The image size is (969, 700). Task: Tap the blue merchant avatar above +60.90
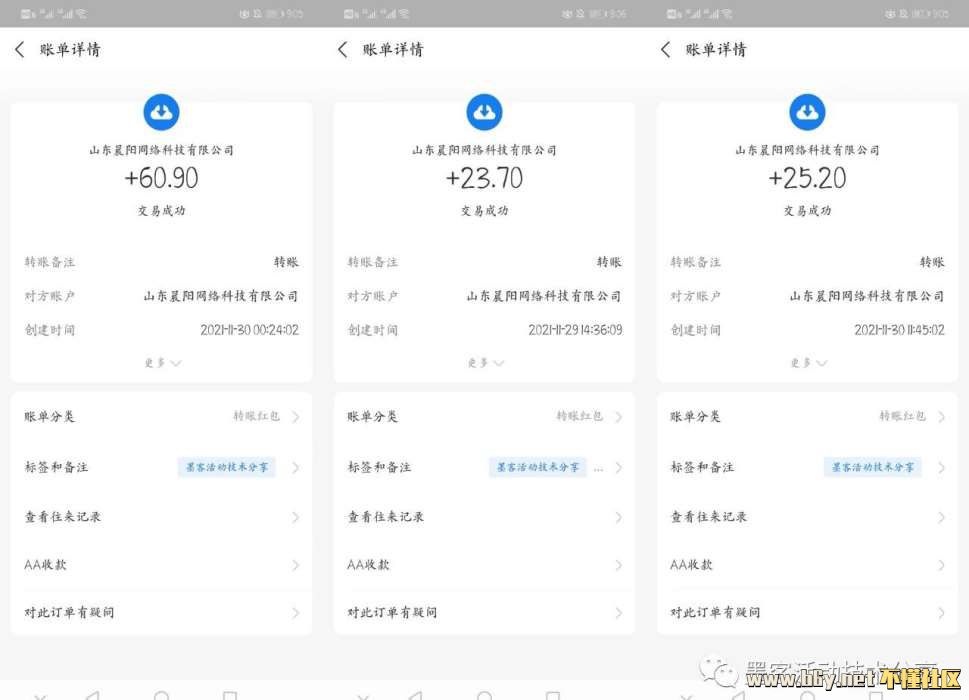(x=161, y=113)
